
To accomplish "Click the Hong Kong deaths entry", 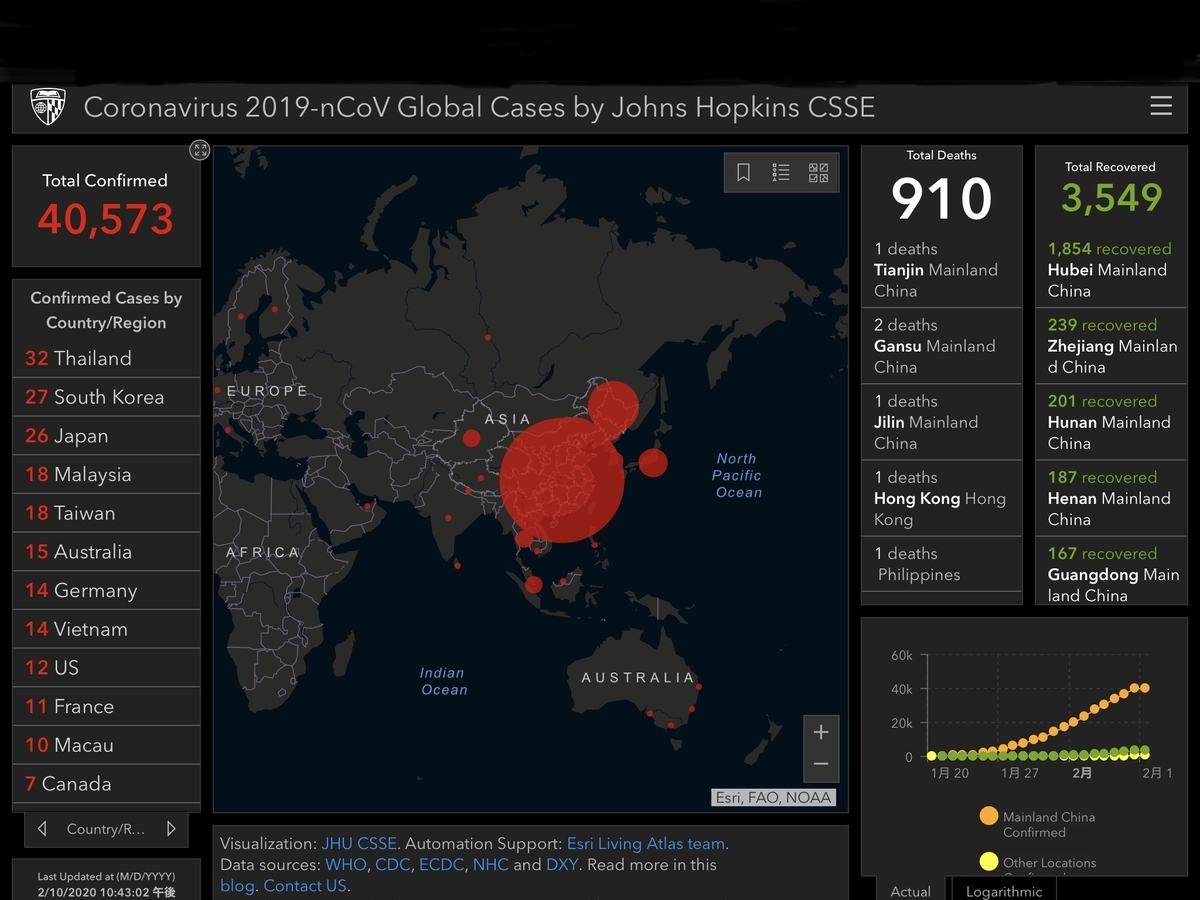I will point(941,498).
